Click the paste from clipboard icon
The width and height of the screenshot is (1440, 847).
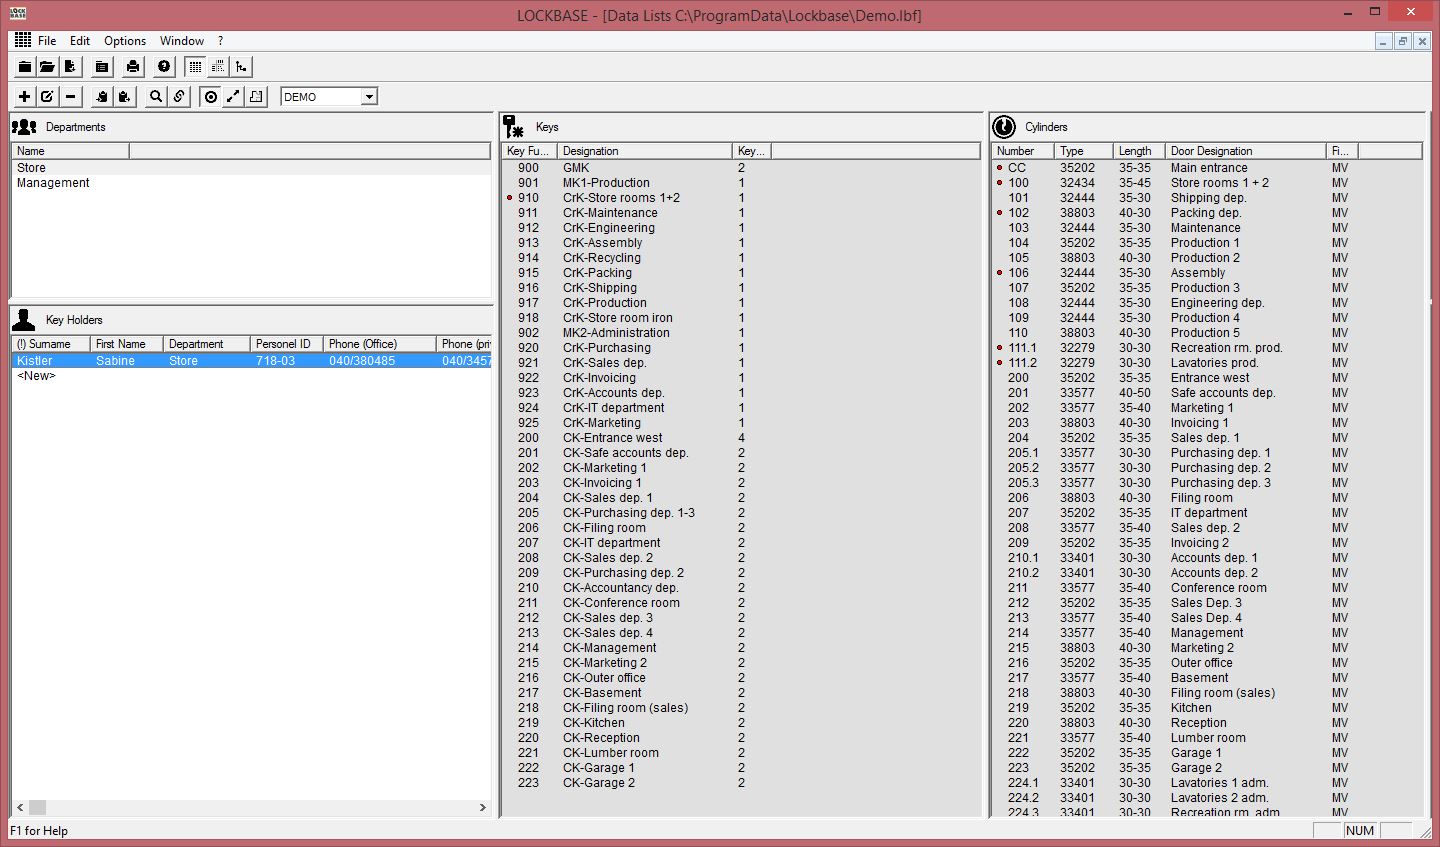(124, 97)
